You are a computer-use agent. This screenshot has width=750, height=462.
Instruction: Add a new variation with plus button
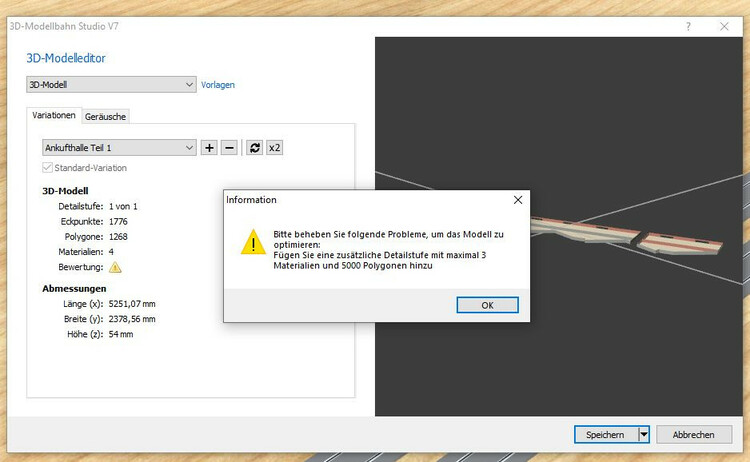(209, 148)
